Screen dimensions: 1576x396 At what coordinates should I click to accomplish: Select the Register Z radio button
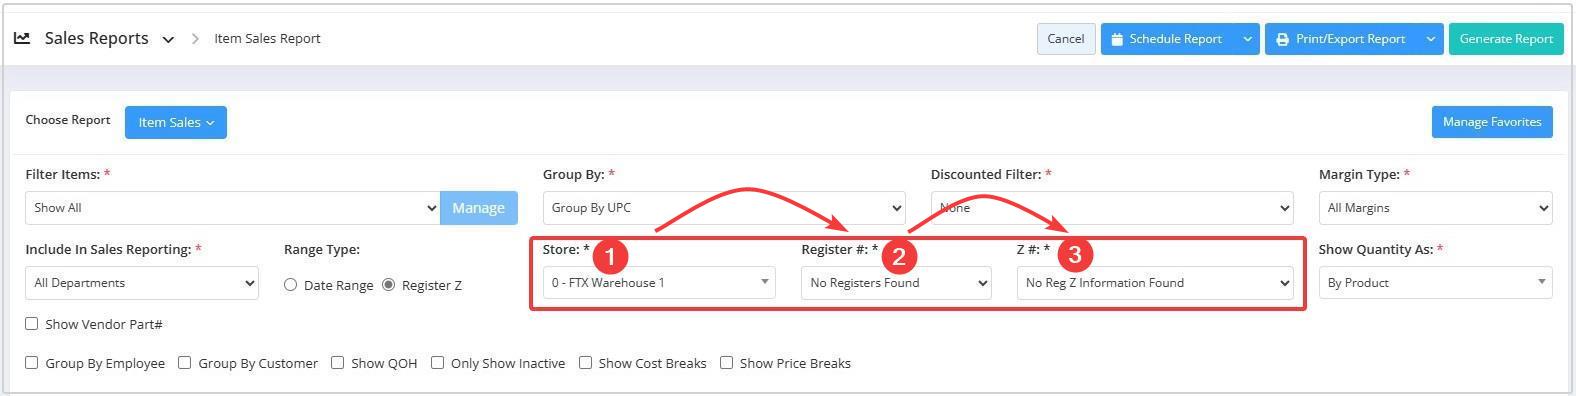coord(389,285)
